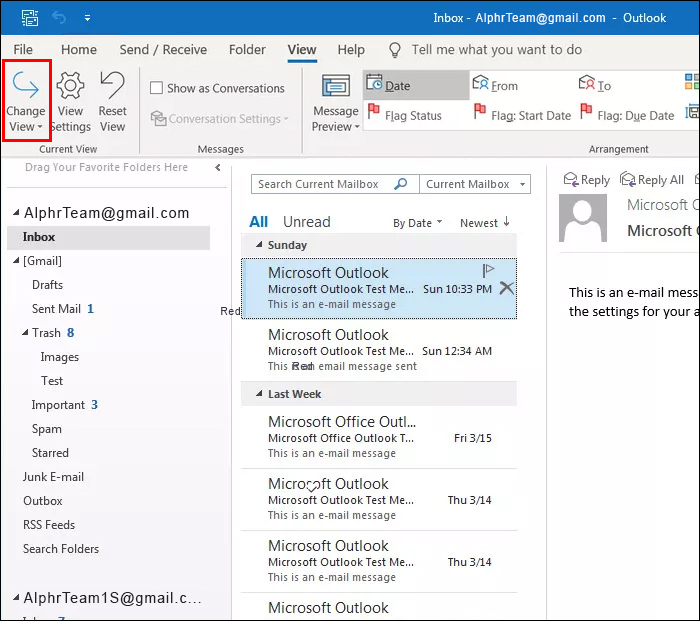This screenshot has height=621, width=700.
Task: Show All messages filter
Action: [x=258, y=221]
